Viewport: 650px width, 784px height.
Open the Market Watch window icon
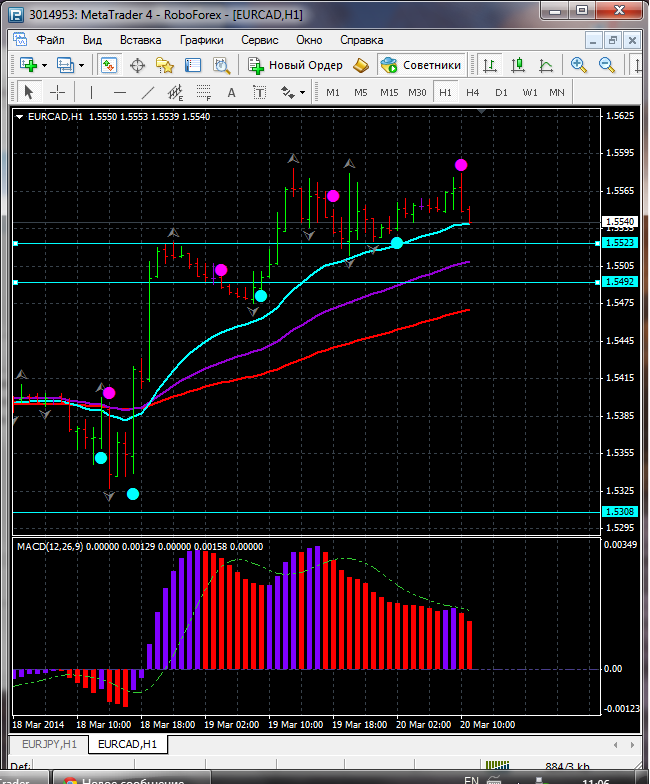tap(109, 65)
